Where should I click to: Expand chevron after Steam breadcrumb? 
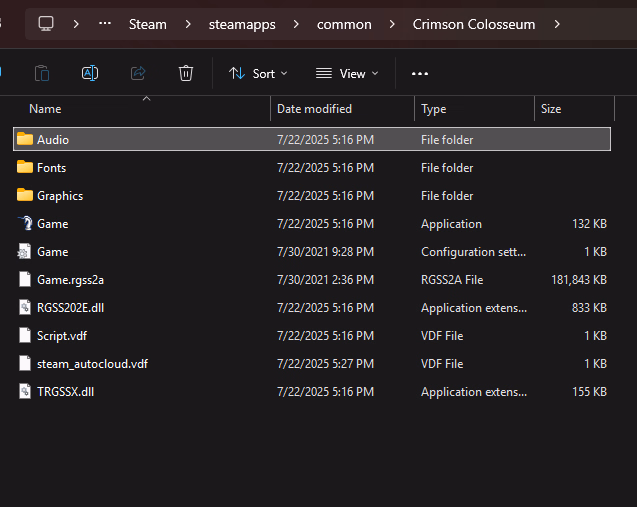click(188, 24)
